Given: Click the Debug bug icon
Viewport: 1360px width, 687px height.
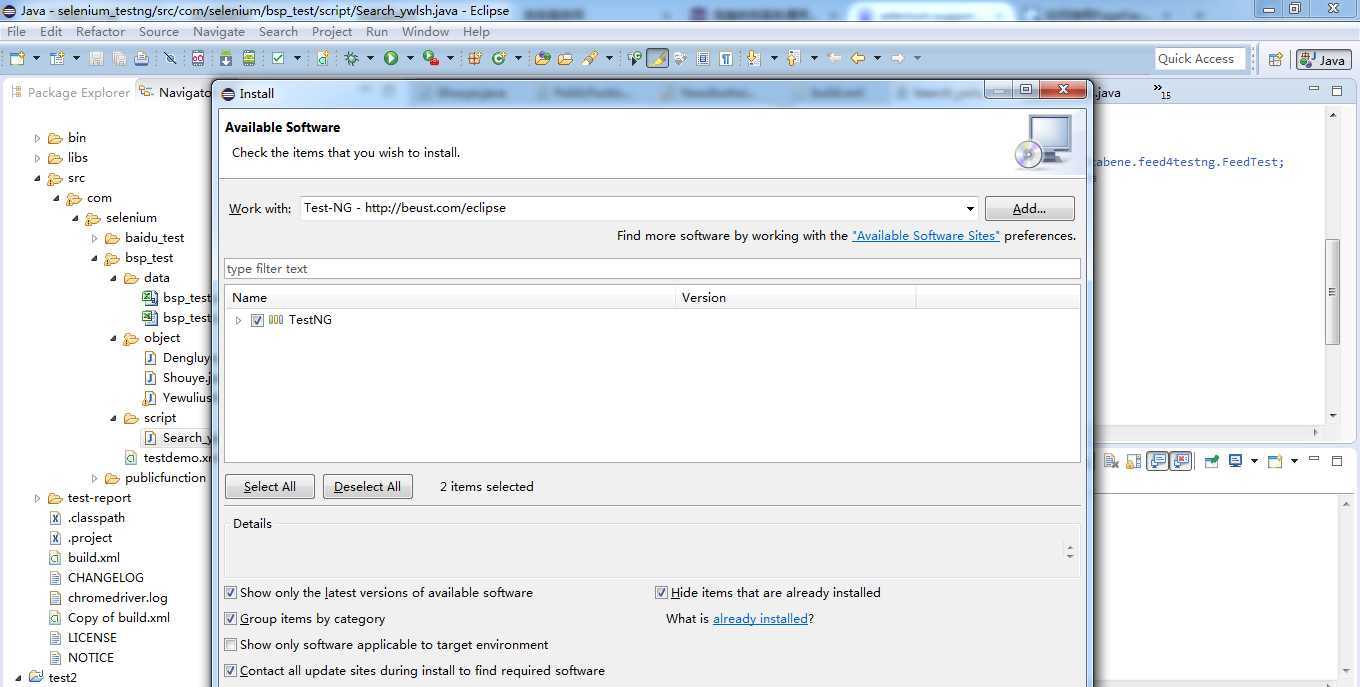Looking at the screenshot, I should (x=351, y=58).
